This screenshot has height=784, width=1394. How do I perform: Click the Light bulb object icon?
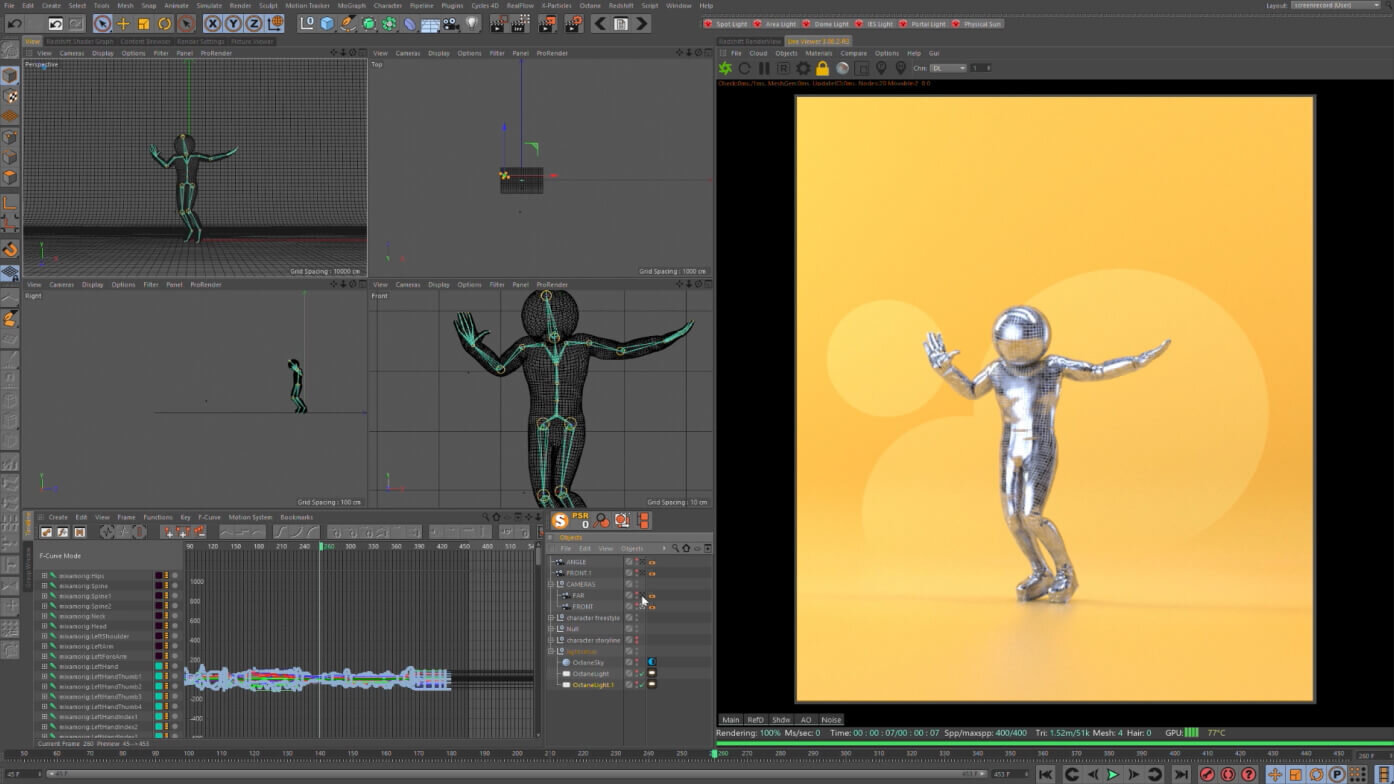pos(472,24)
